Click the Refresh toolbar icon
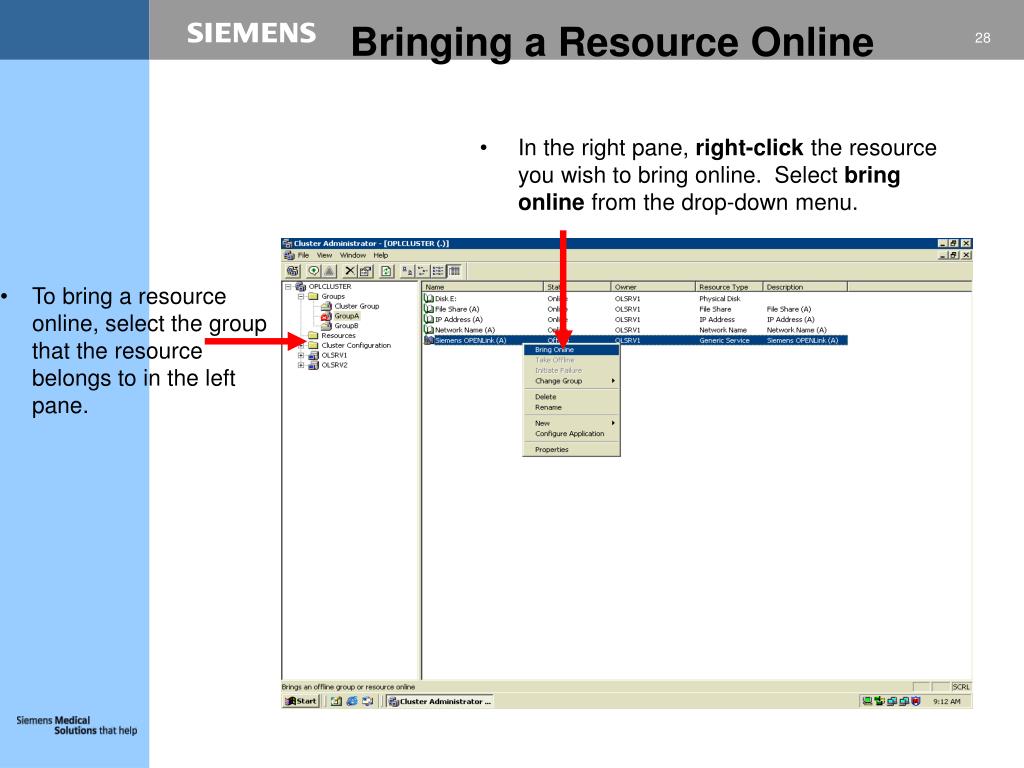 pyautogui.click(x=387, y=271)
